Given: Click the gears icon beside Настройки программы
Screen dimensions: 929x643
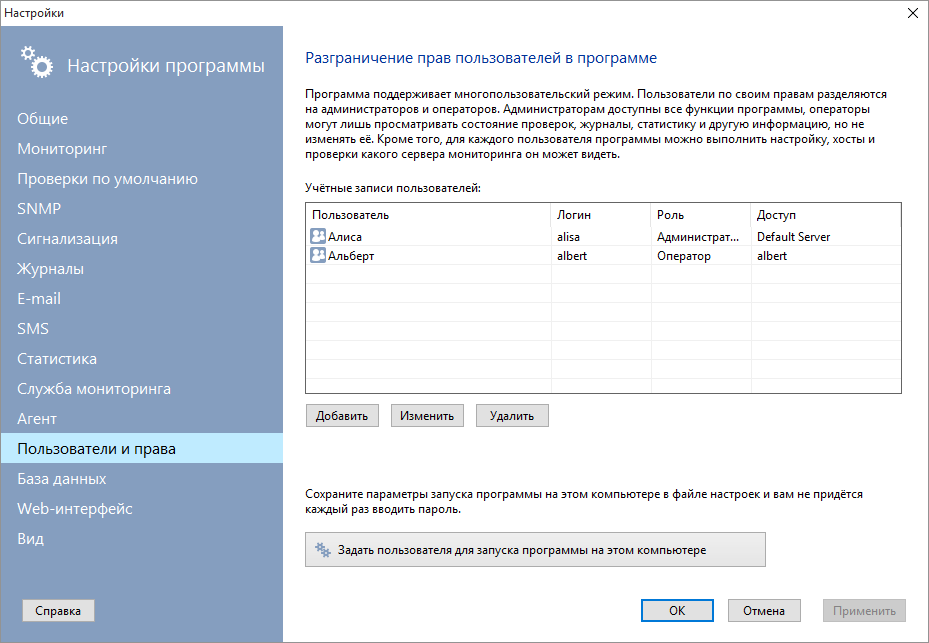Looking at the screenshot, I should click(37, 62).
